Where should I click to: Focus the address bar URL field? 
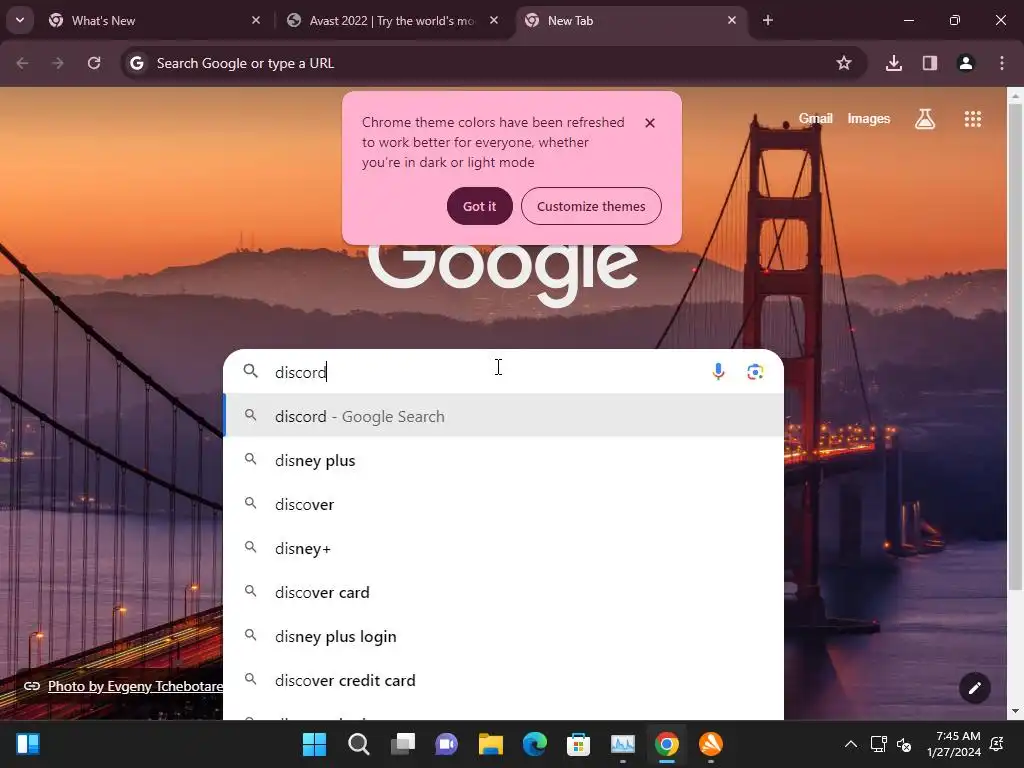483,63
